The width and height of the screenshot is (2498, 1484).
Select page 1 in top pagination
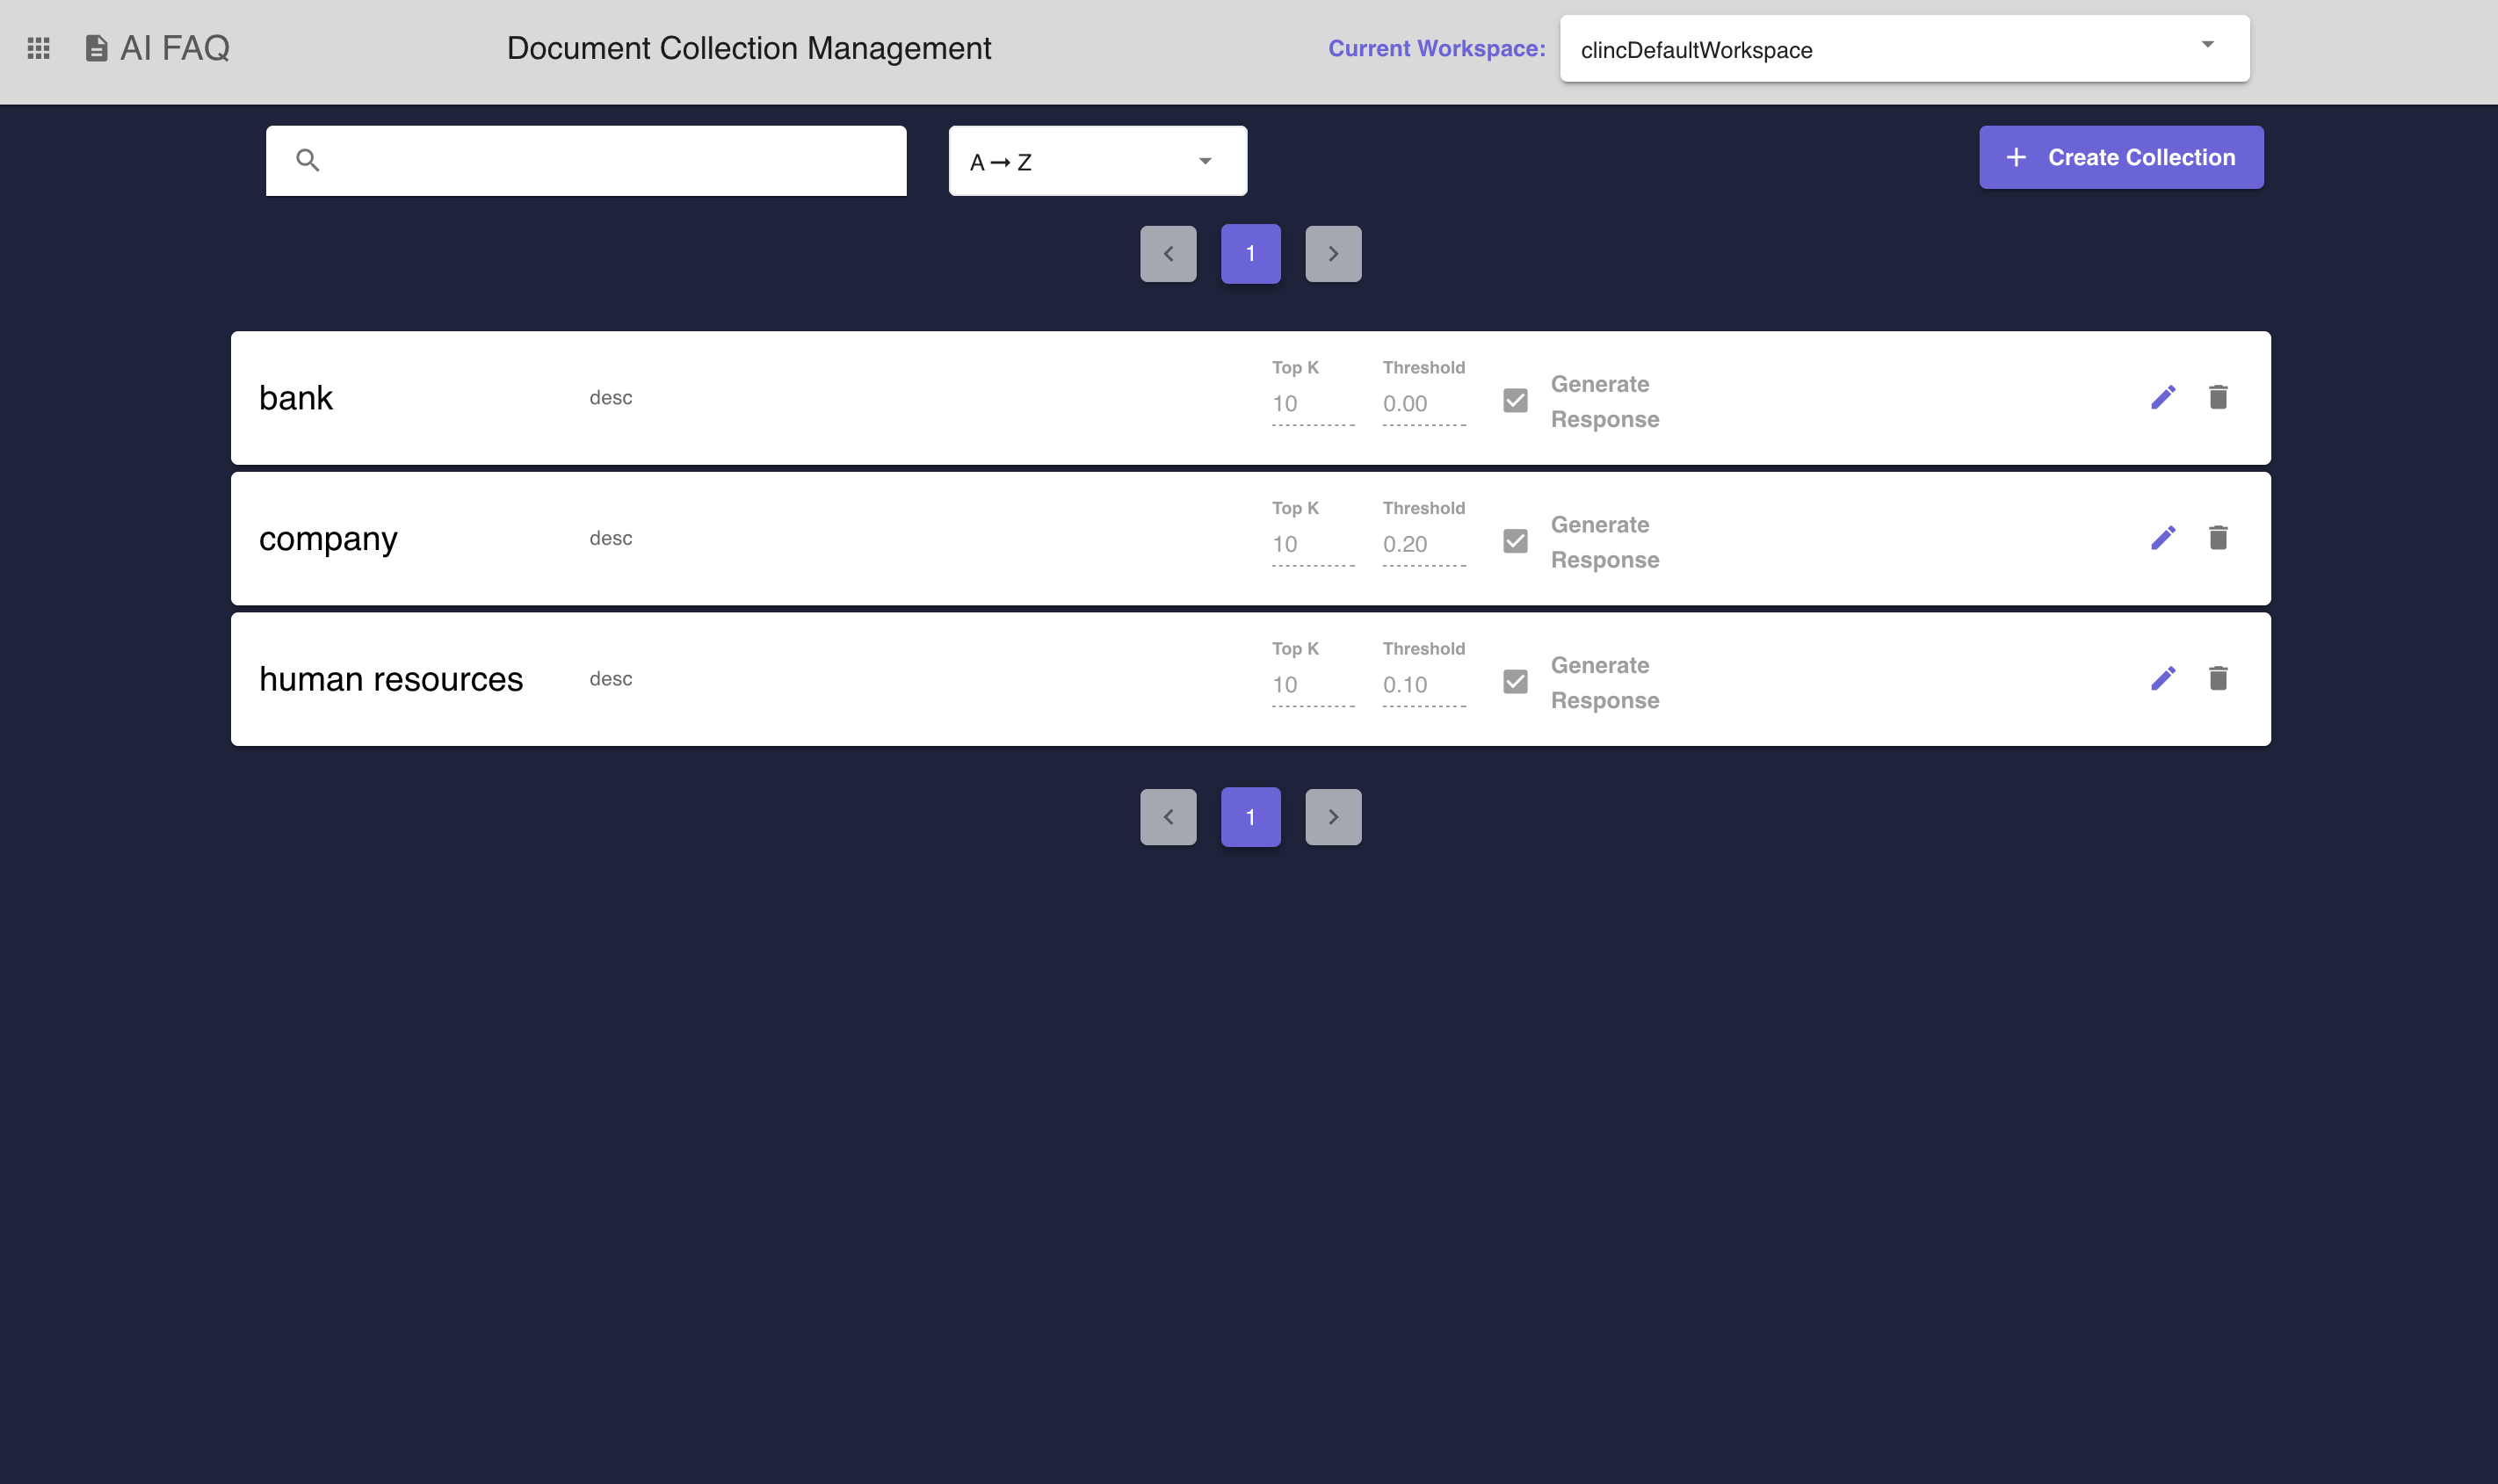click(1250, 254)
